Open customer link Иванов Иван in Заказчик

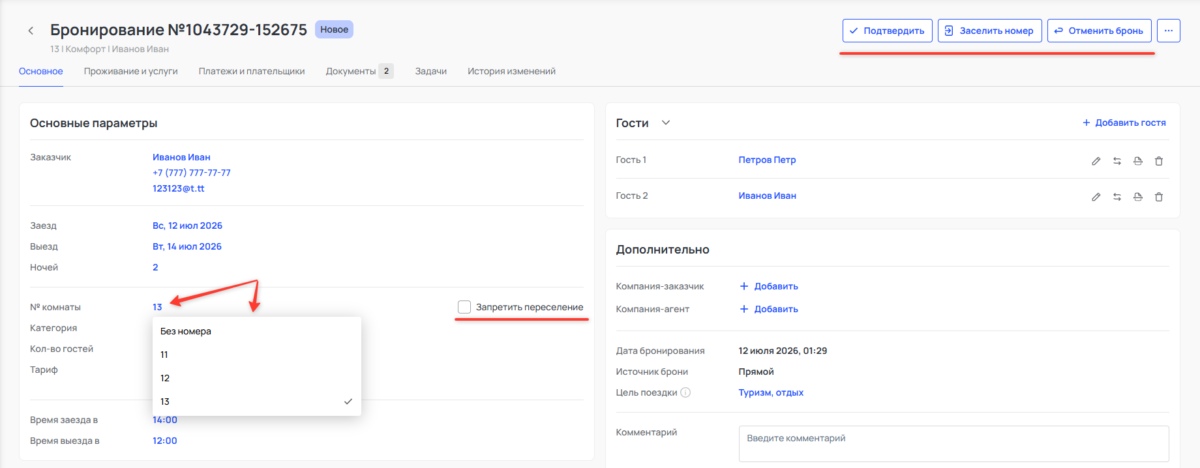(181, 157)
